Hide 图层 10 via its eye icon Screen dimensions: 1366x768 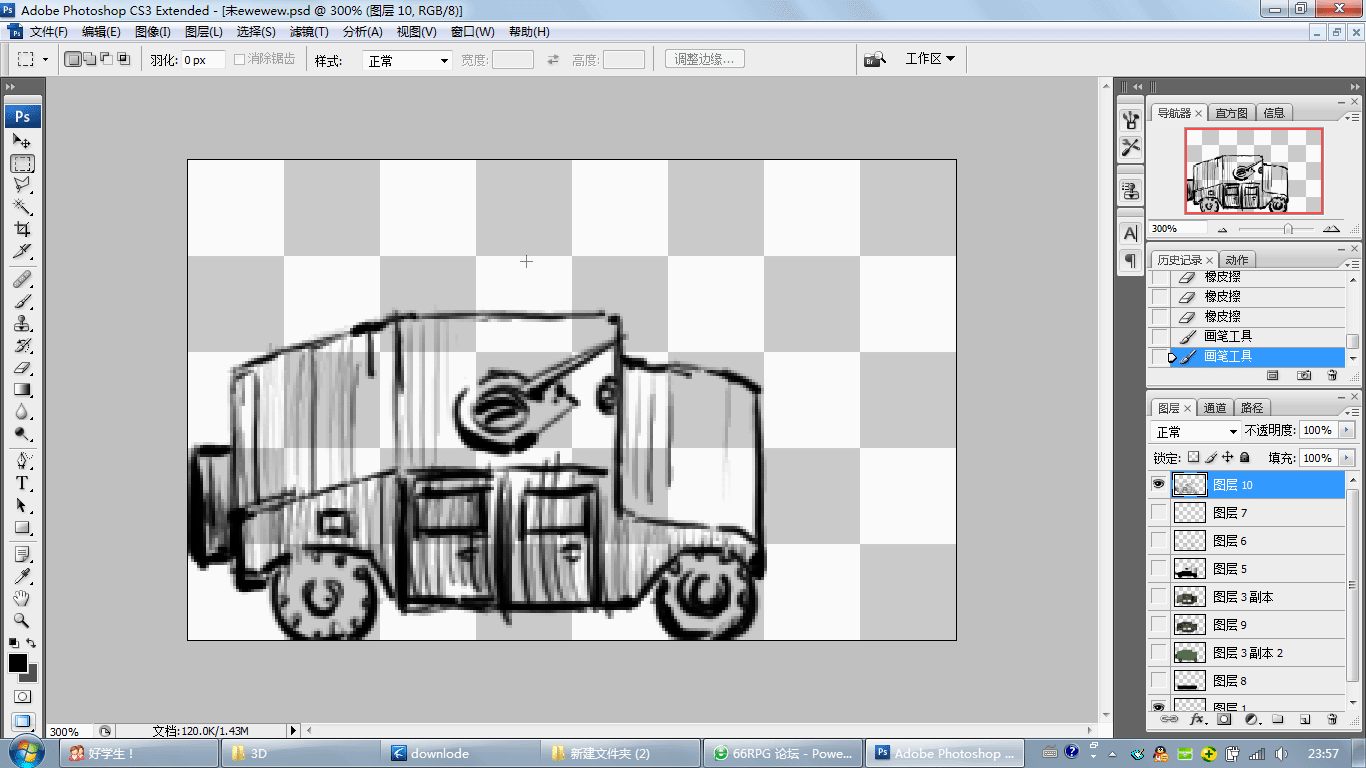click(1159, 484)
